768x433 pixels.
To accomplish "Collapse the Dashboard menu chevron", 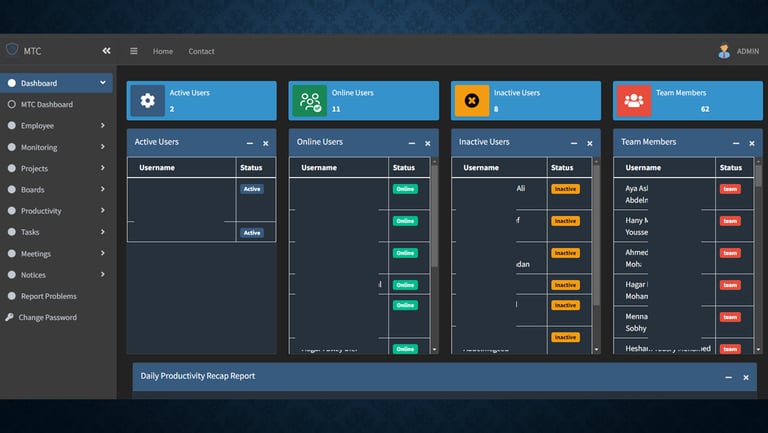I will 103,83.
